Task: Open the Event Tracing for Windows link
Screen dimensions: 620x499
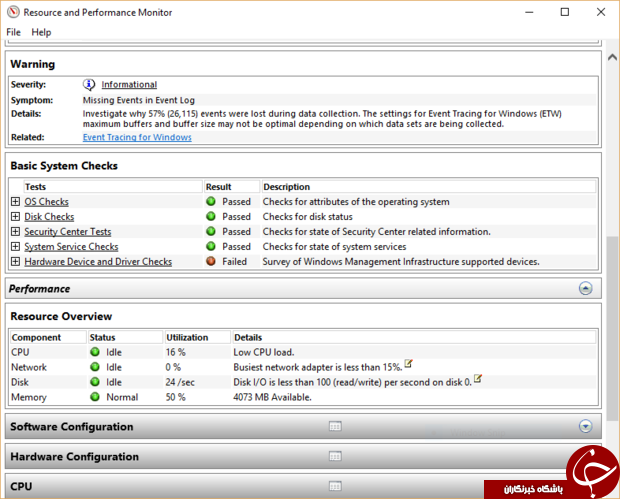Action: point(137,137)
